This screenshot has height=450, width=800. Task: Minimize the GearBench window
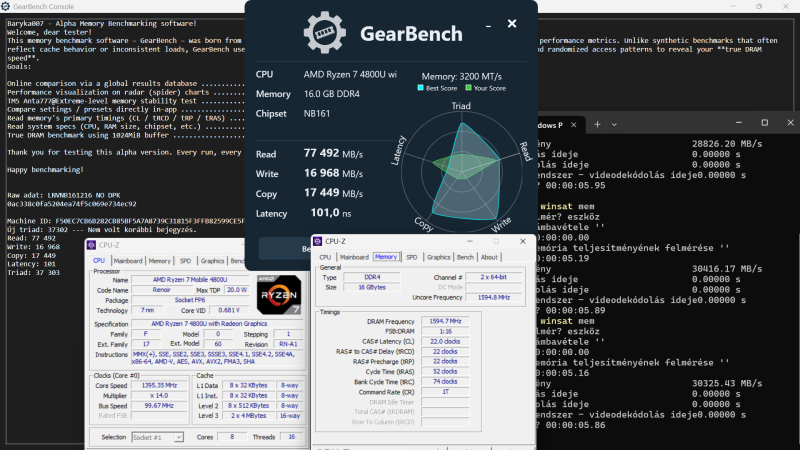pyautogui.click(x=488, y=24)
